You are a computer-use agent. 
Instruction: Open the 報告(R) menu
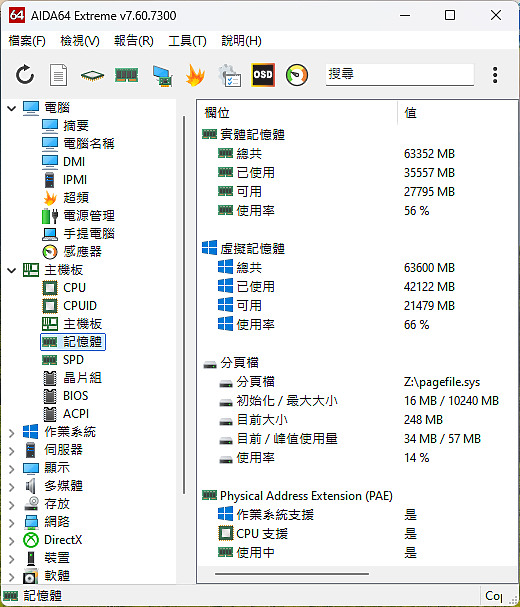134,40
